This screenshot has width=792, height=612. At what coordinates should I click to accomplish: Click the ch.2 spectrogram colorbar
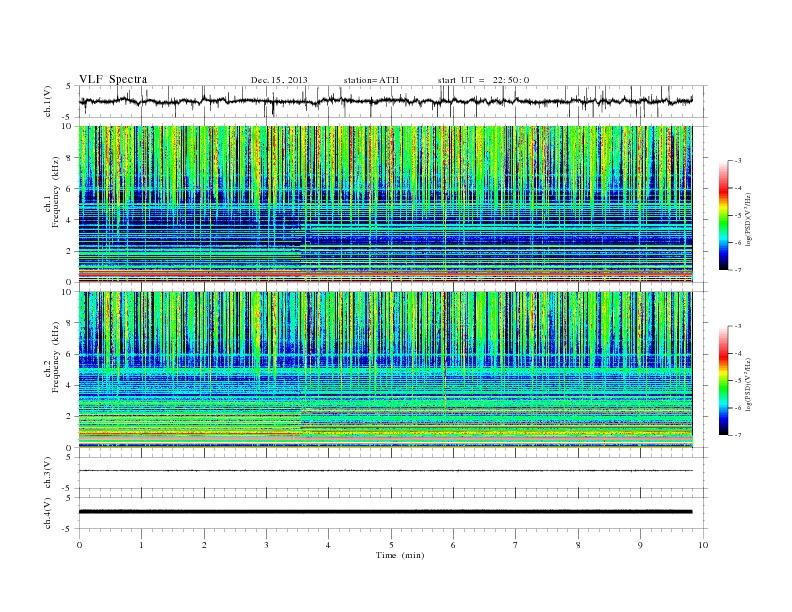click(x=723, y=380)
